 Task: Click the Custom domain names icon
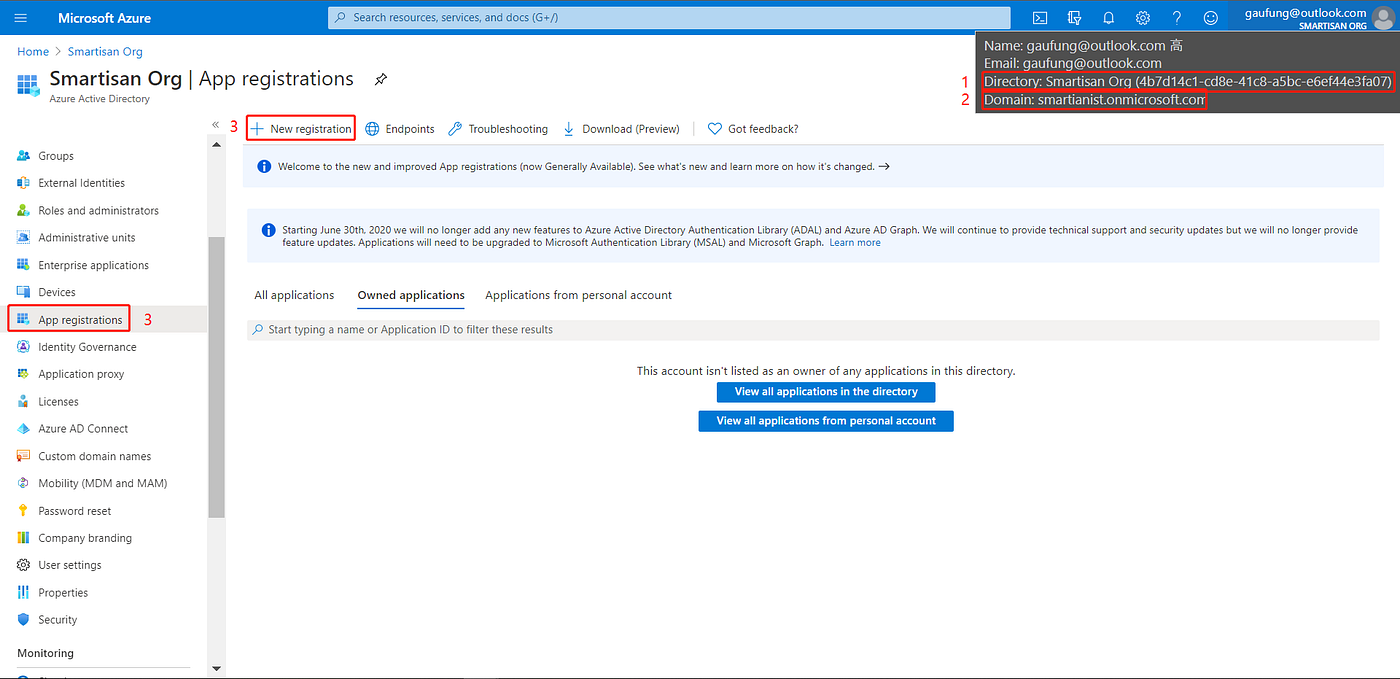23,456
